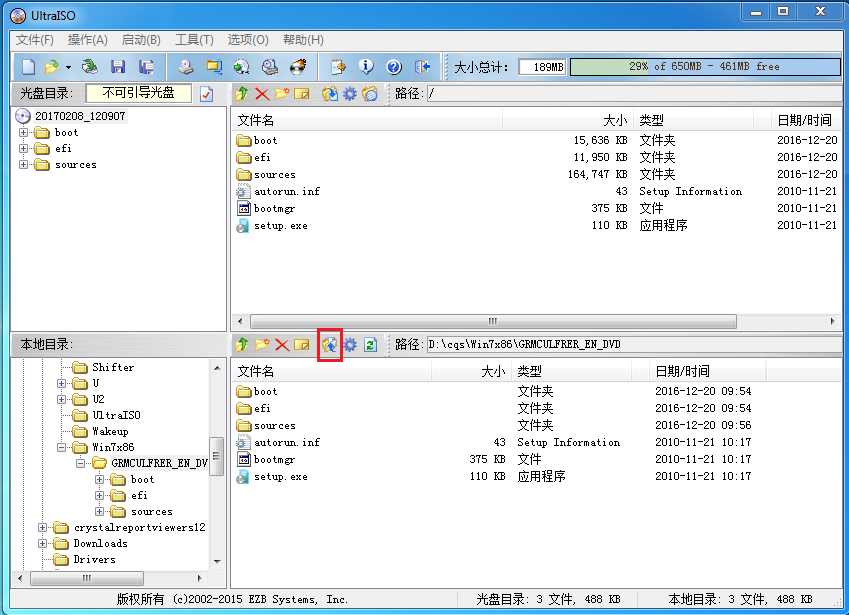Select bootmgr in local file list
The width and height of the screenshot is (849, 615).
(274, 460)
